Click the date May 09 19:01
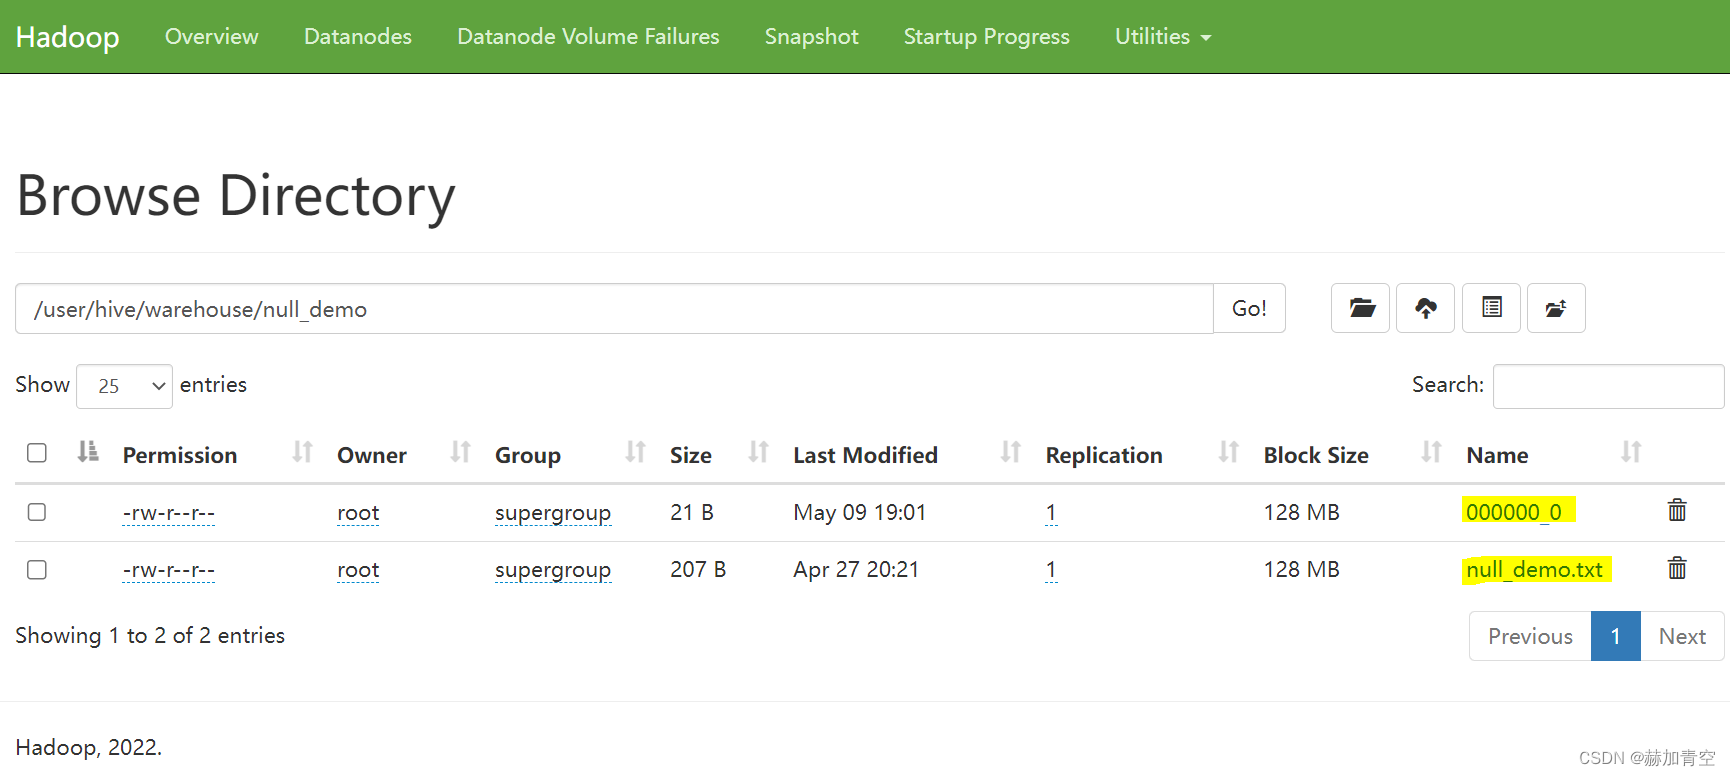This screenshot has width=1730, height=776. point(860,512)
